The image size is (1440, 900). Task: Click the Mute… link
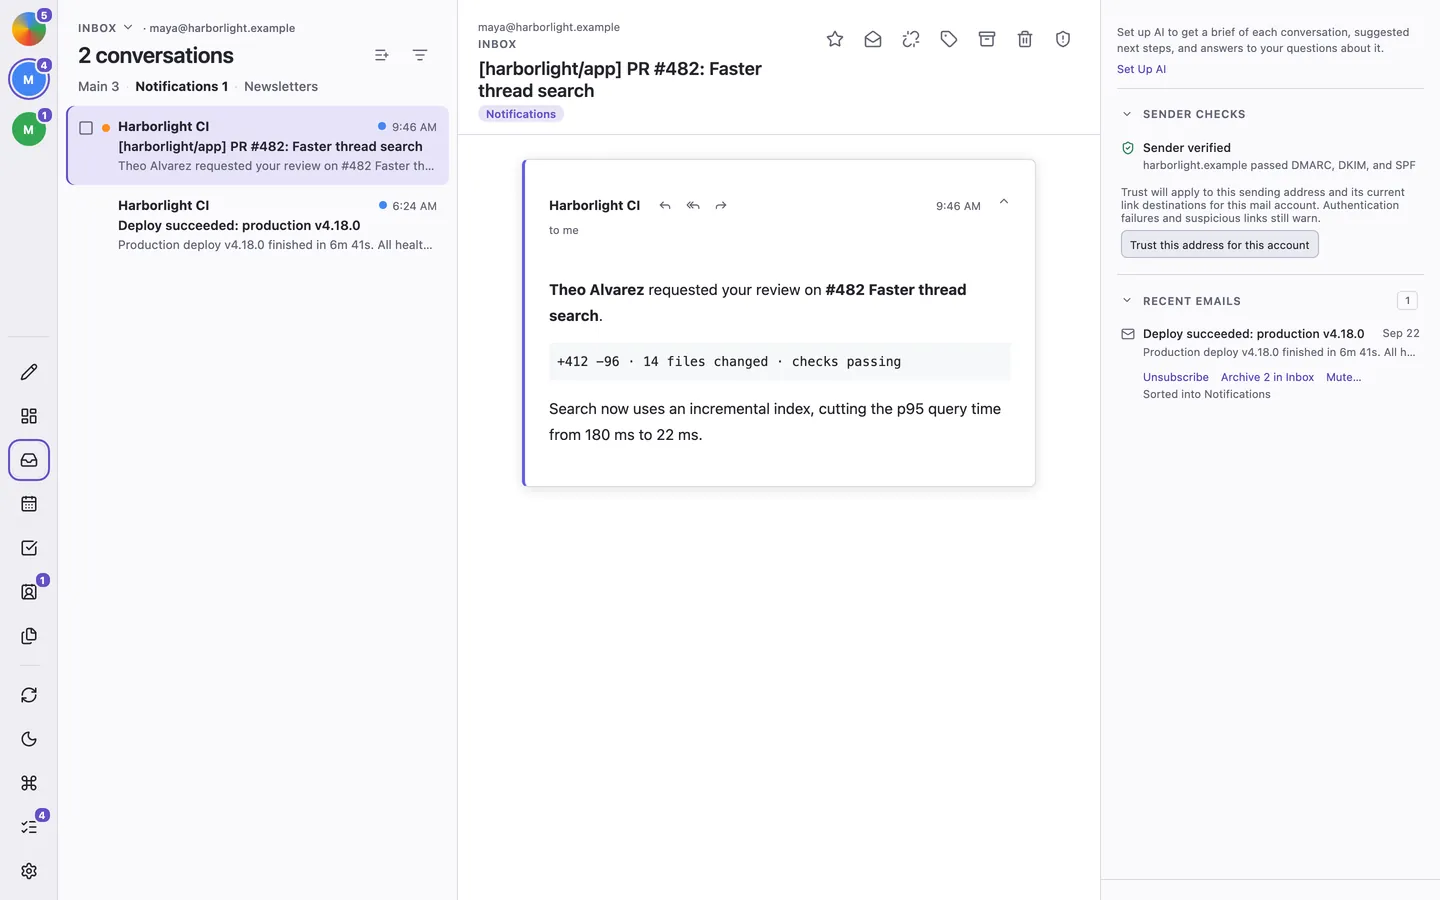pyautogui.click(x=1344, y=377)
